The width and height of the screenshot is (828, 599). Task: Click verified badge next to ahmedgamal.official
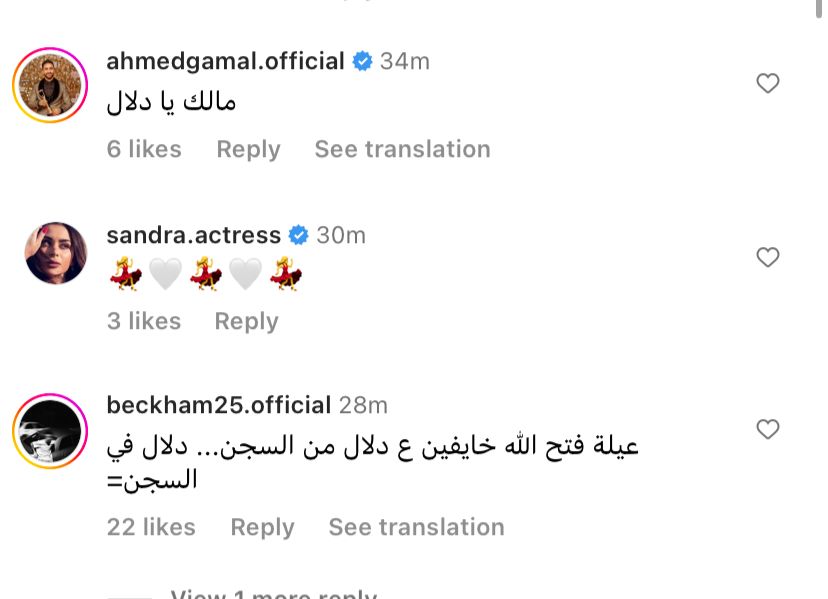point(362,61)
